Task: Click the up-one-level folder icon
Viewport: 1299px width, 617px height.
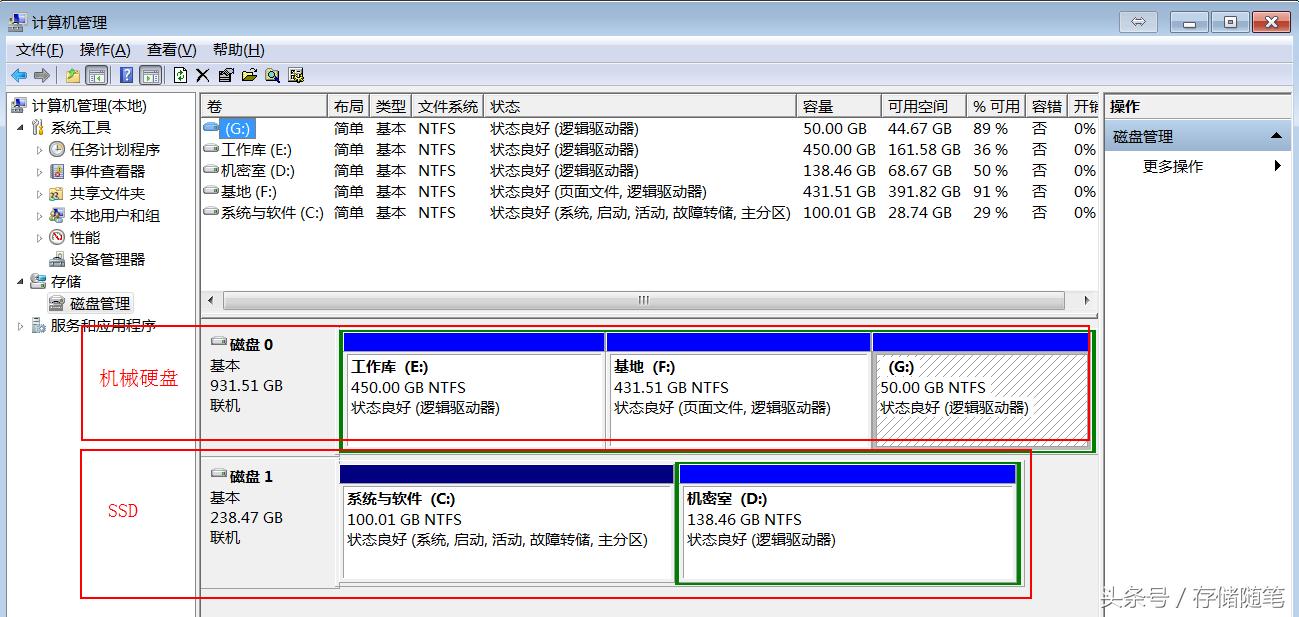Action: 73,75
